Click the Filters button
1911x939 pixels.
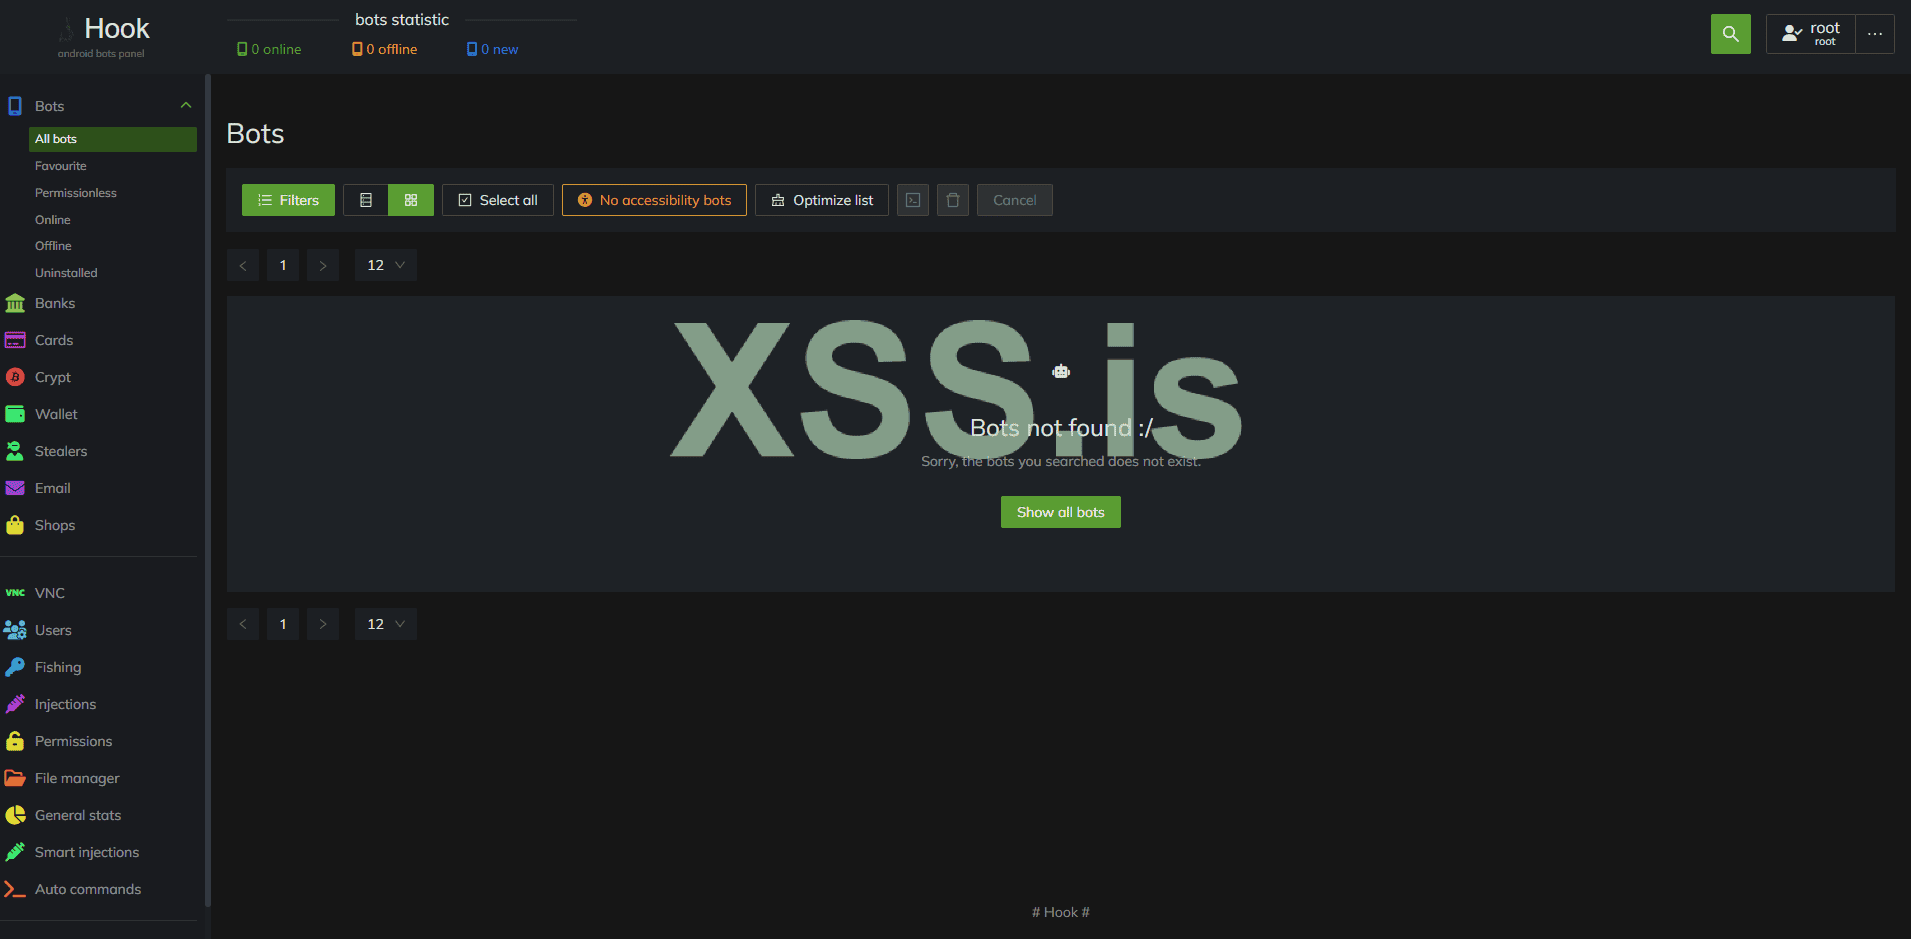[x=288, y=200]
